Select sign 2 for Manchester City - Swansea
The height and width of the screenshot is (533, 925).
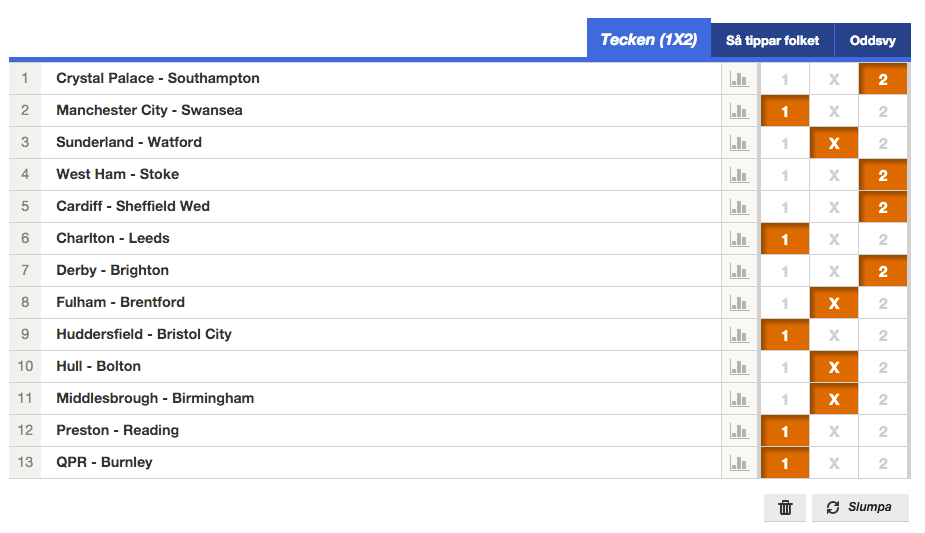click(883, 111)
